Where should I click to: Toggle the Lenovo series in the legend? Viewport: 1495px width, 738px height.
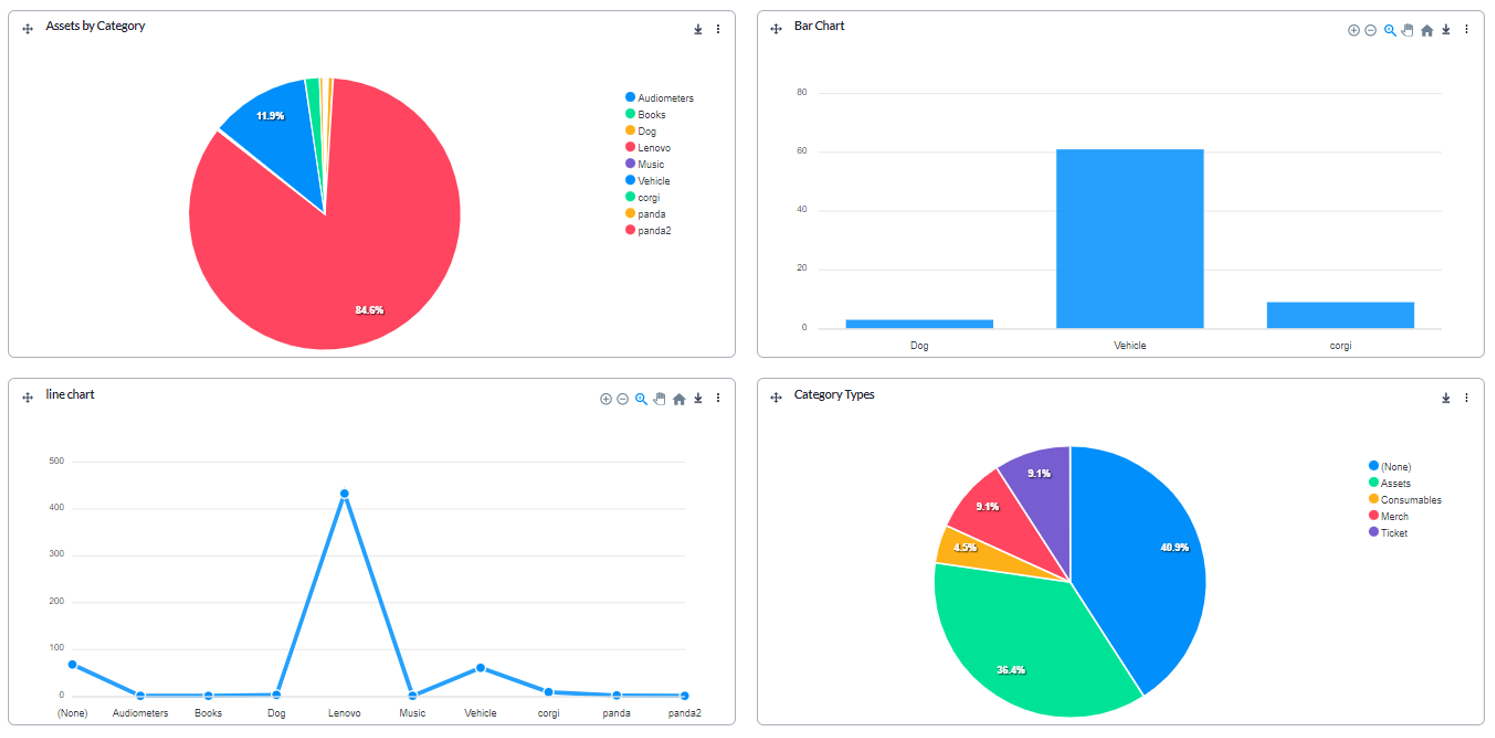click(654, 148)
